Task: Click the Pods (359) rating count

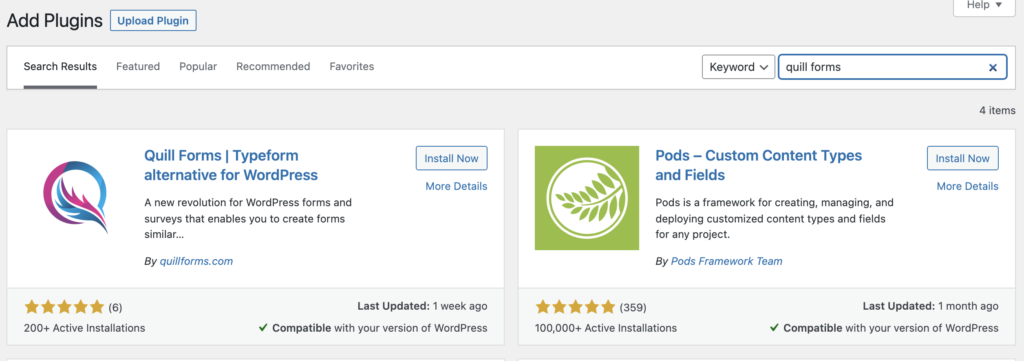Action: [633, 307]
